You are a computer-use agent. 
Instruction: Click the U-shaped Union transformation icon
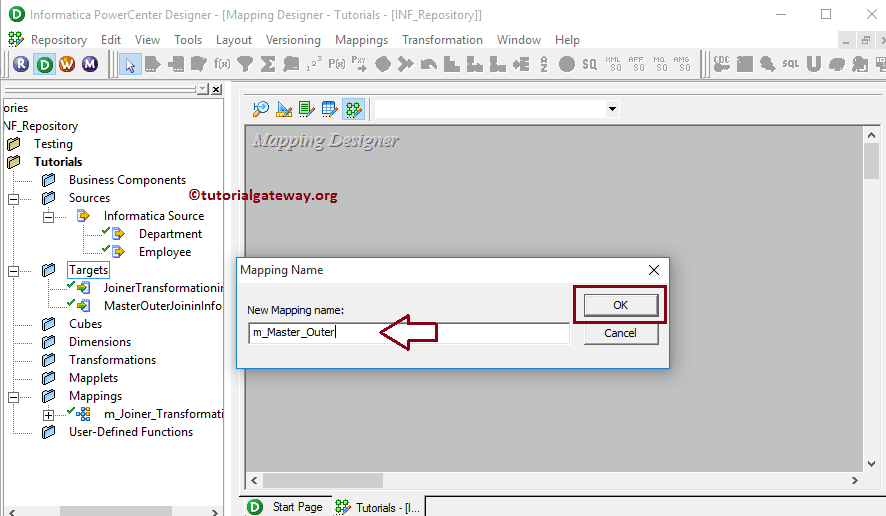pos(814,64)
